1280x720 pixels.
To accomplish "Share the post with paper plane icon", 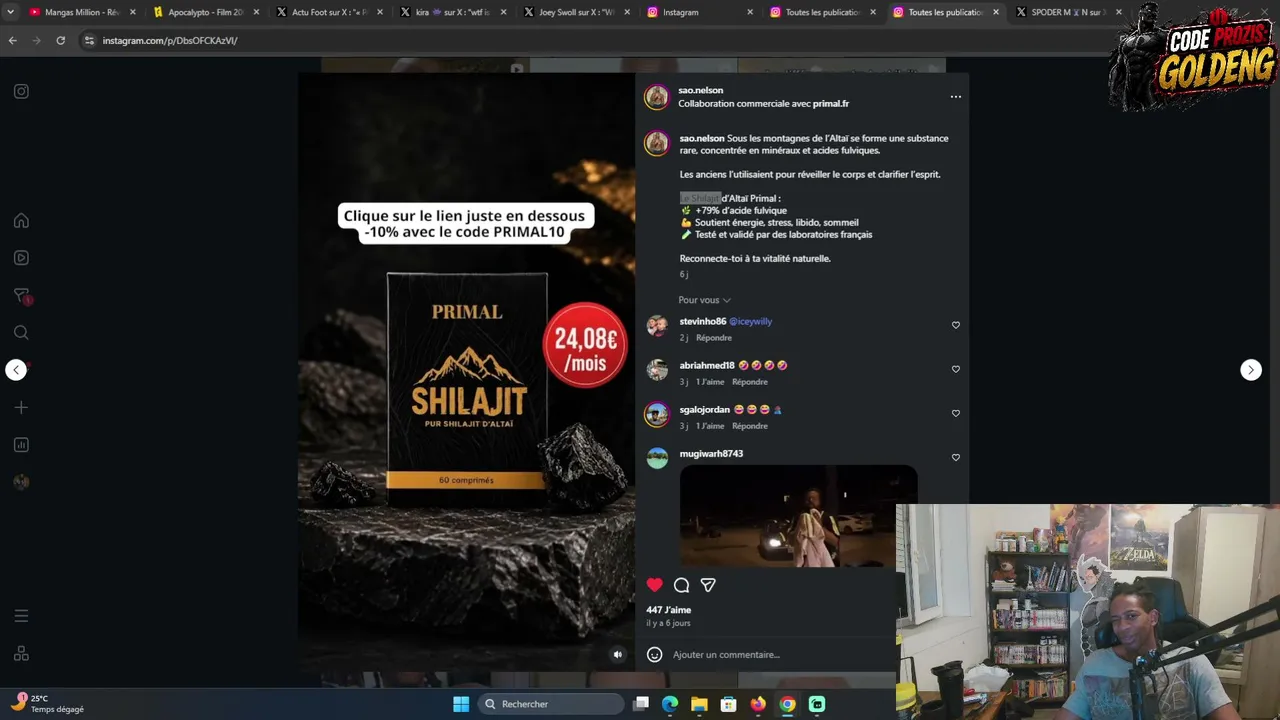I will [708, 585].
